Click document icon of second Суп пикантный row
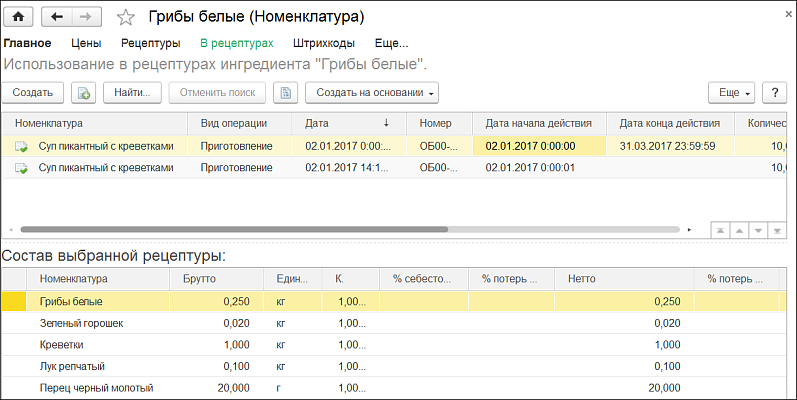This screenshot has height=400, width=797. tap(21, 169)
